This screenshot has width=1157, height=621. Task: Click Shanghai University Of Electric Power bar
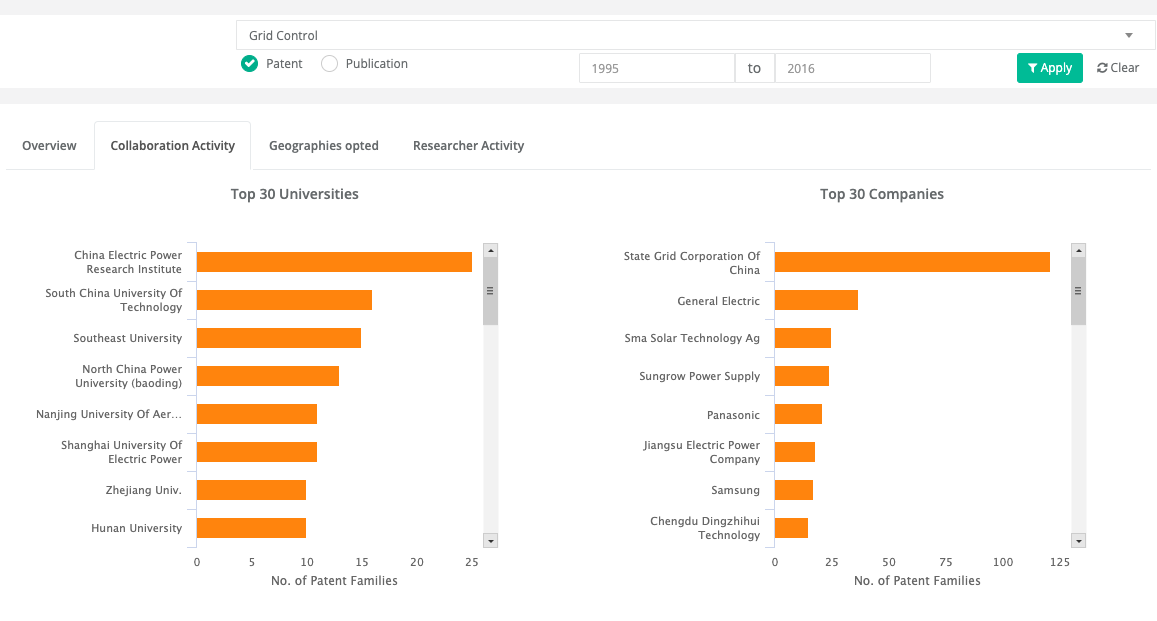click(x=257, y=452)
